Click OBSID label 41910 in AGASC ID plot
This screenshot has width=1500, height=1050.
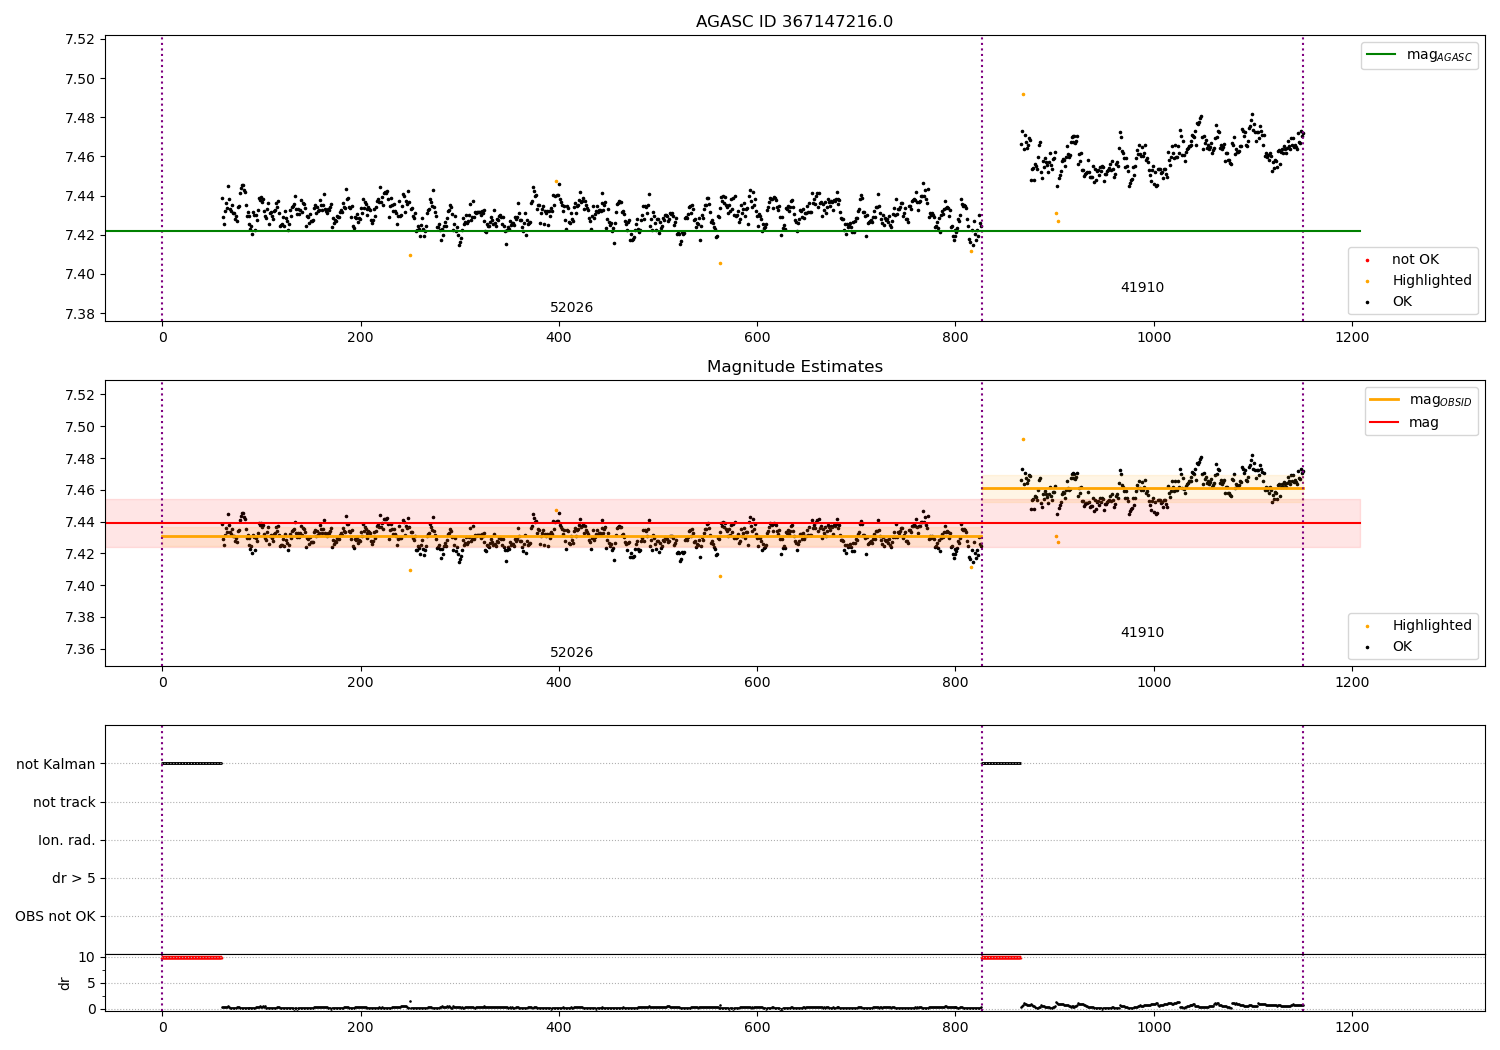[x=1142, y=288]
